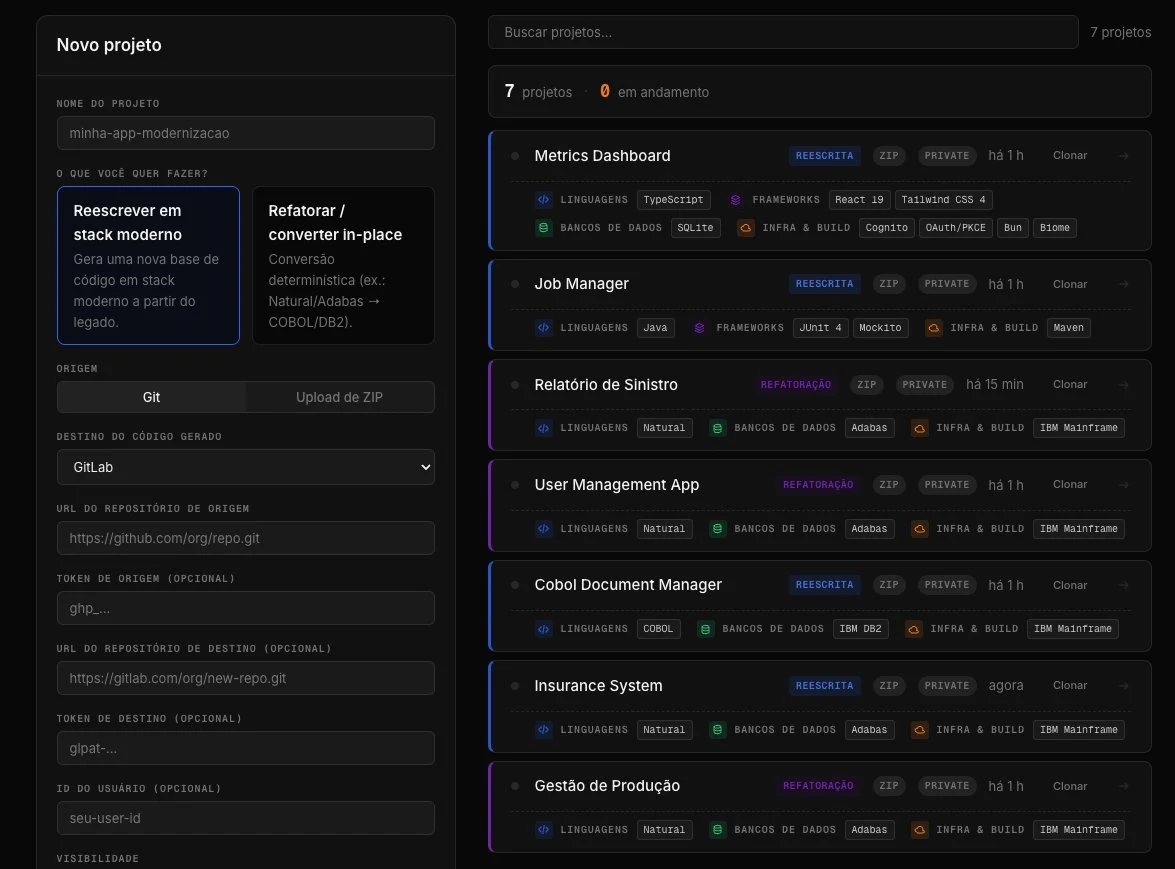Select the Reescrever em stack moderno option

[148, 265]
